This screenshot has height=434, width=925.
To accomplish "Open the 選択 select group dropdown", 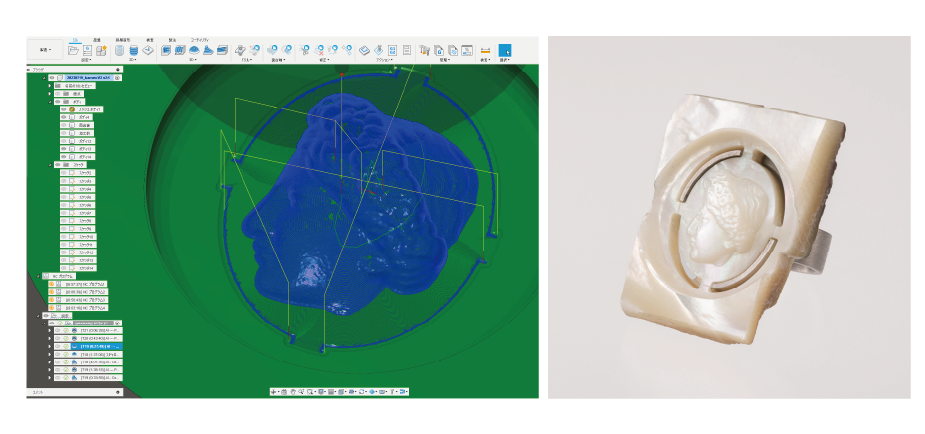I will click(505, 60).
